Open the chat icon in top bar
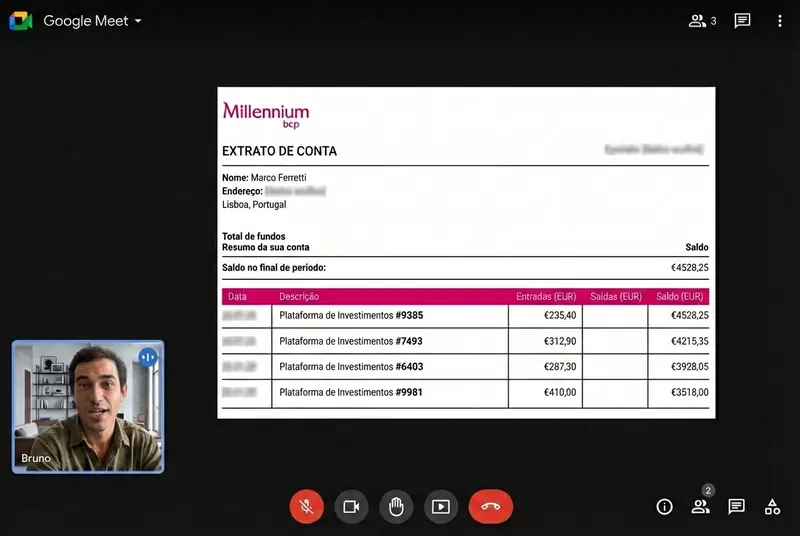800x536 pixels. [742, 21]
